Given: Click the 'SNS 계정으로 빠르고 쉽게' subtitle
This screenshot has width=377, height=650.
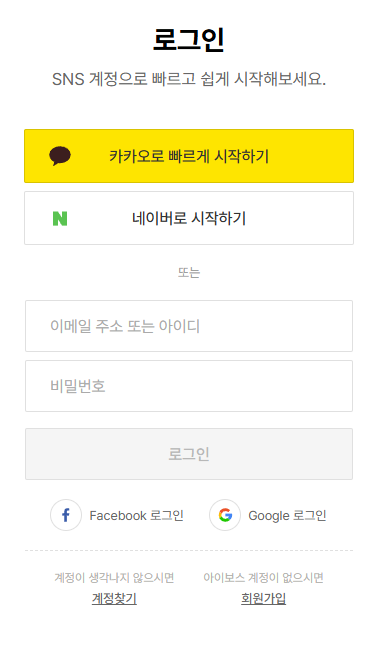Looking at the screenshot, I should coord(140,79).
